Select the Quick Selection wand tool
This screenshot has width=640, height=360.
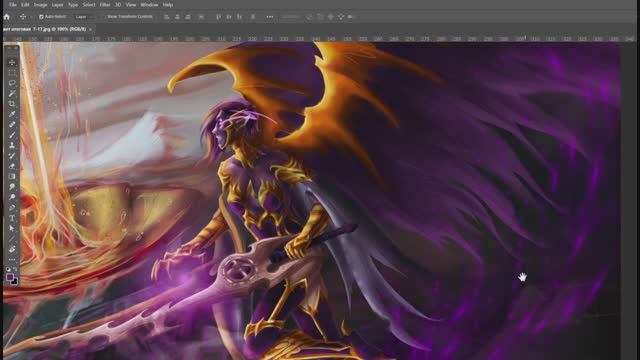12,93
